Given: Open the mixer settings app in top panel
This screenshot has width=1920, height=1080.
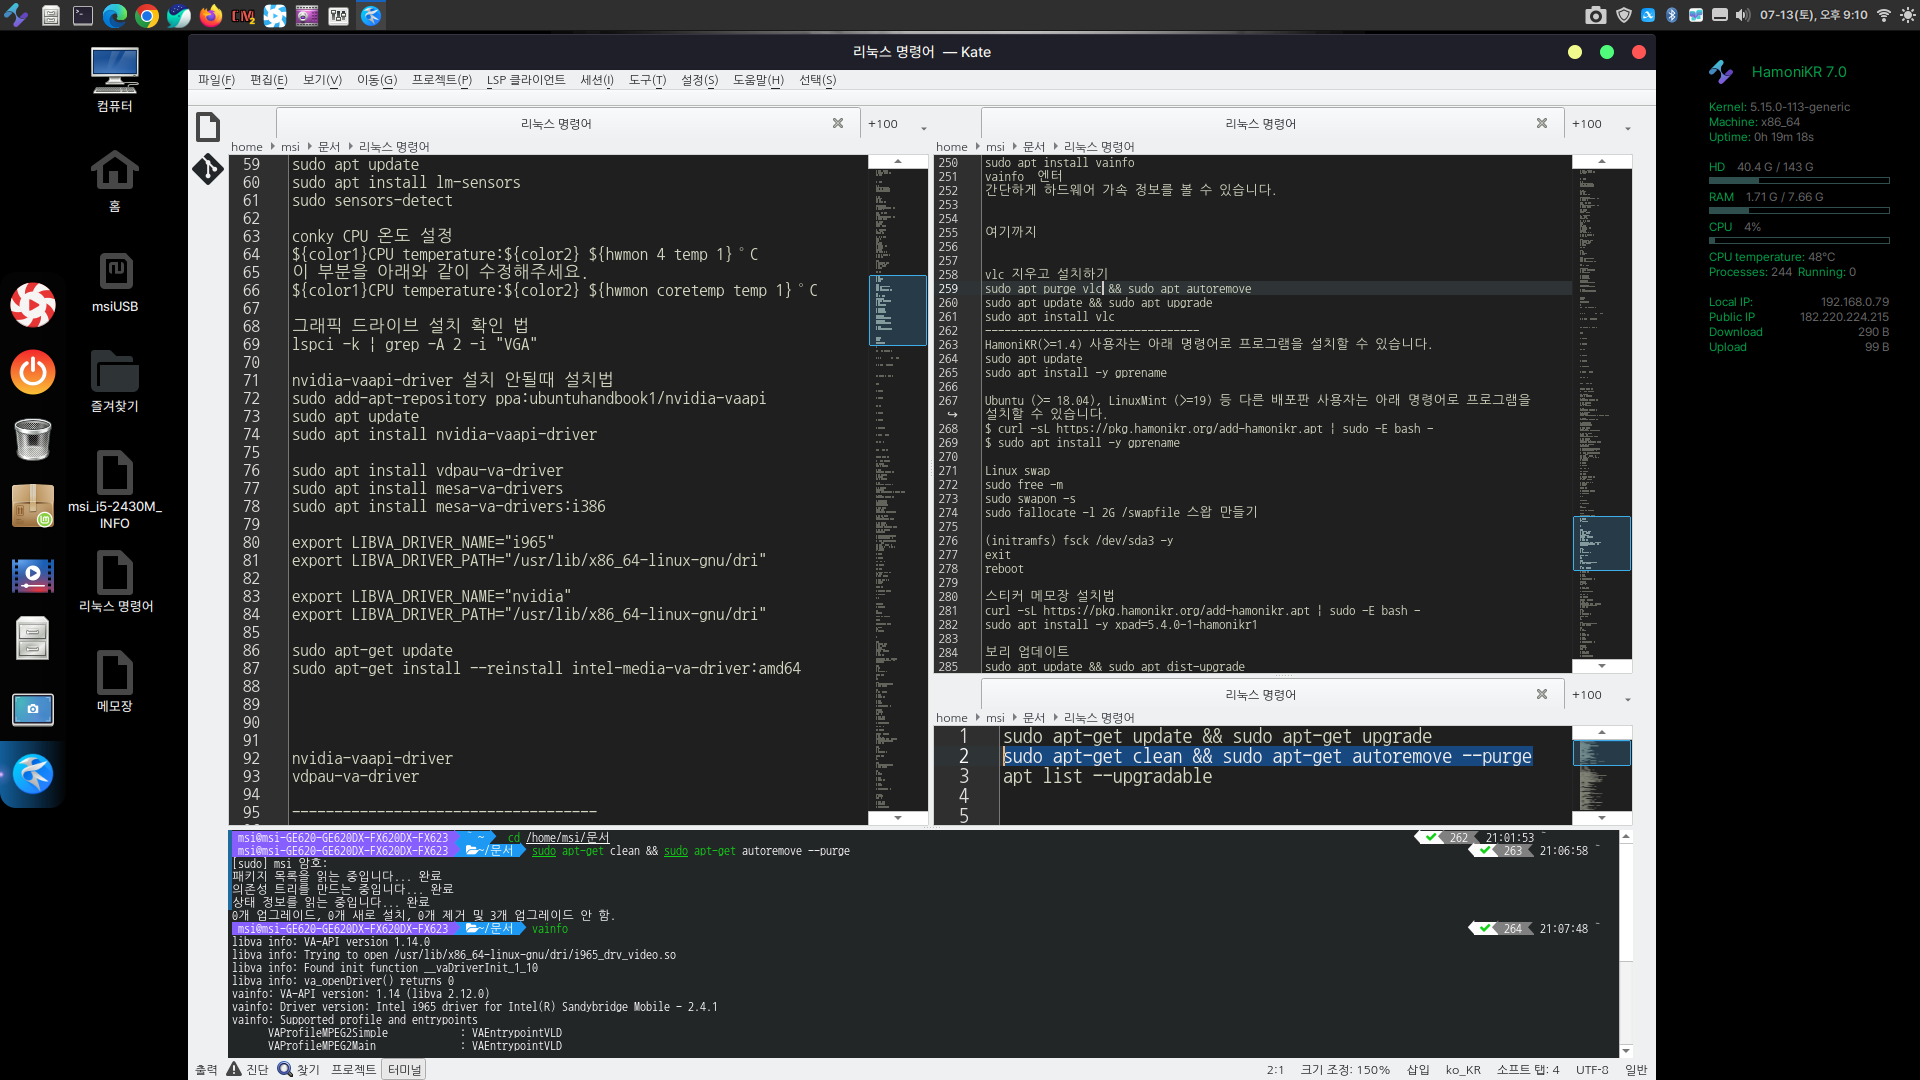Looking at the screenshot, I should click(x=339, y=15).
